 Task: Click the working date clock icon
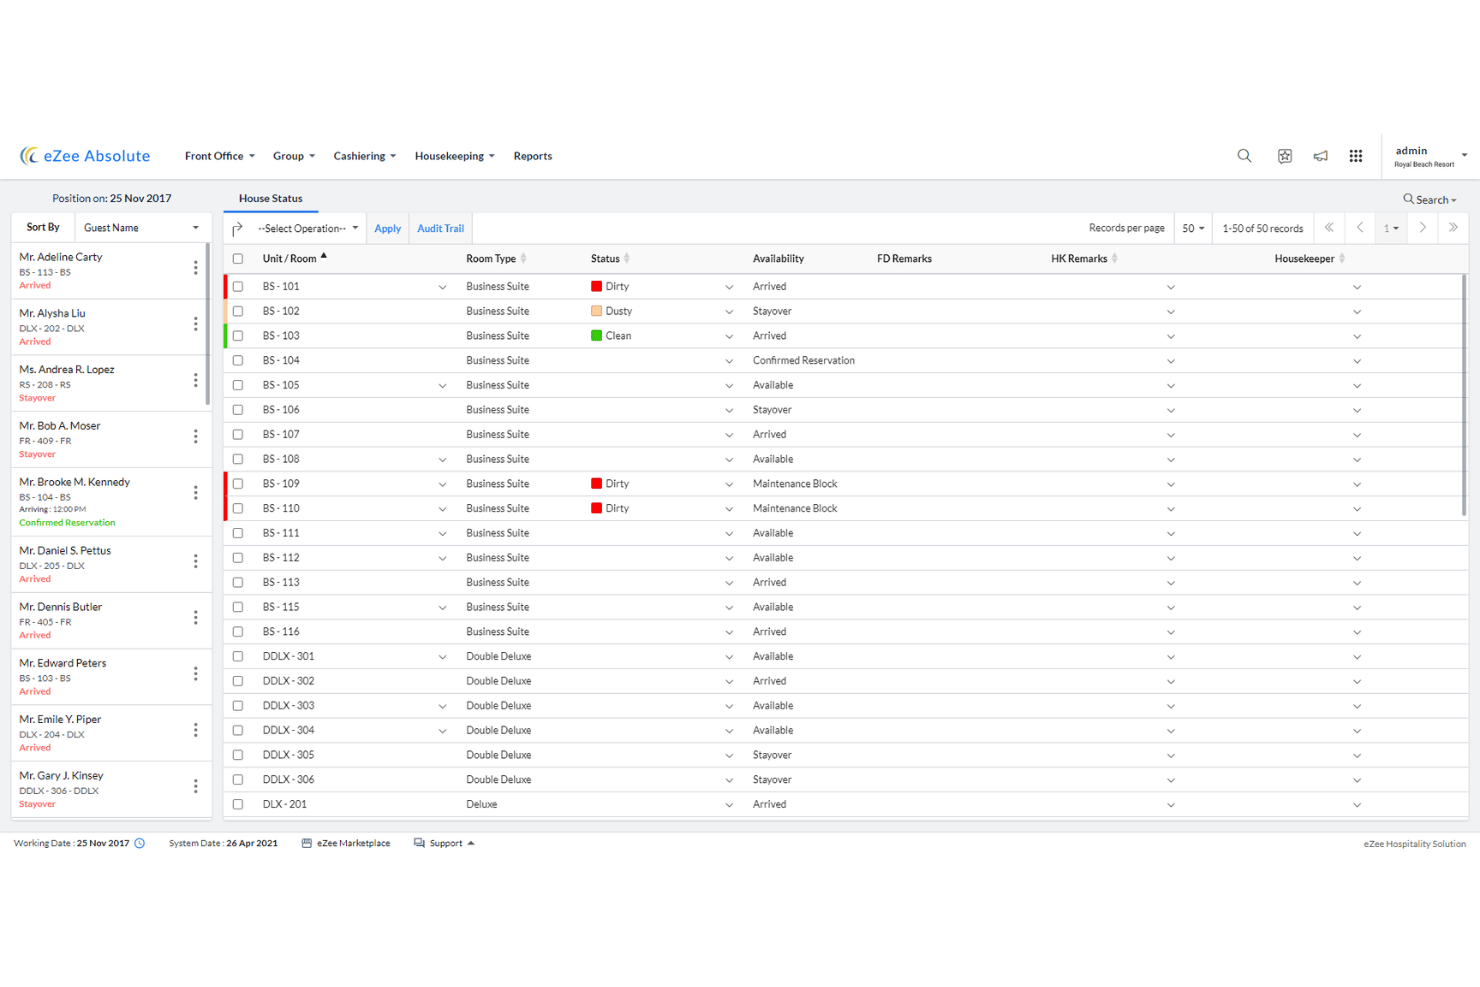pyautogui.click(x=140, y=843)
